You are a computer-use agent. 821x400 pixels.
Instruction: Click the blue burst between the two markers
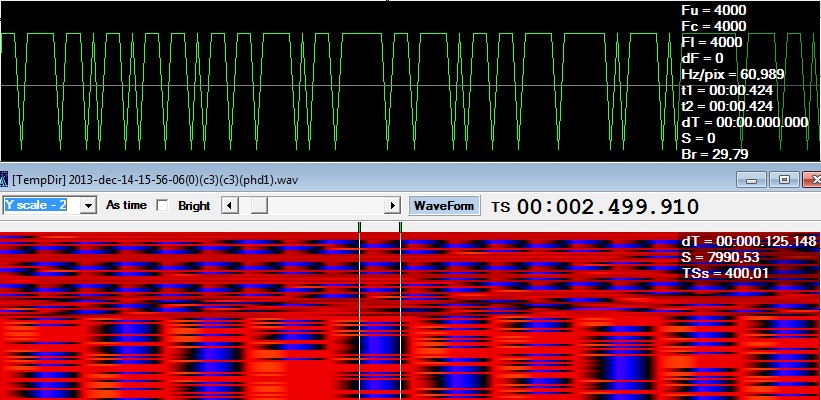[x=380, y=351]
